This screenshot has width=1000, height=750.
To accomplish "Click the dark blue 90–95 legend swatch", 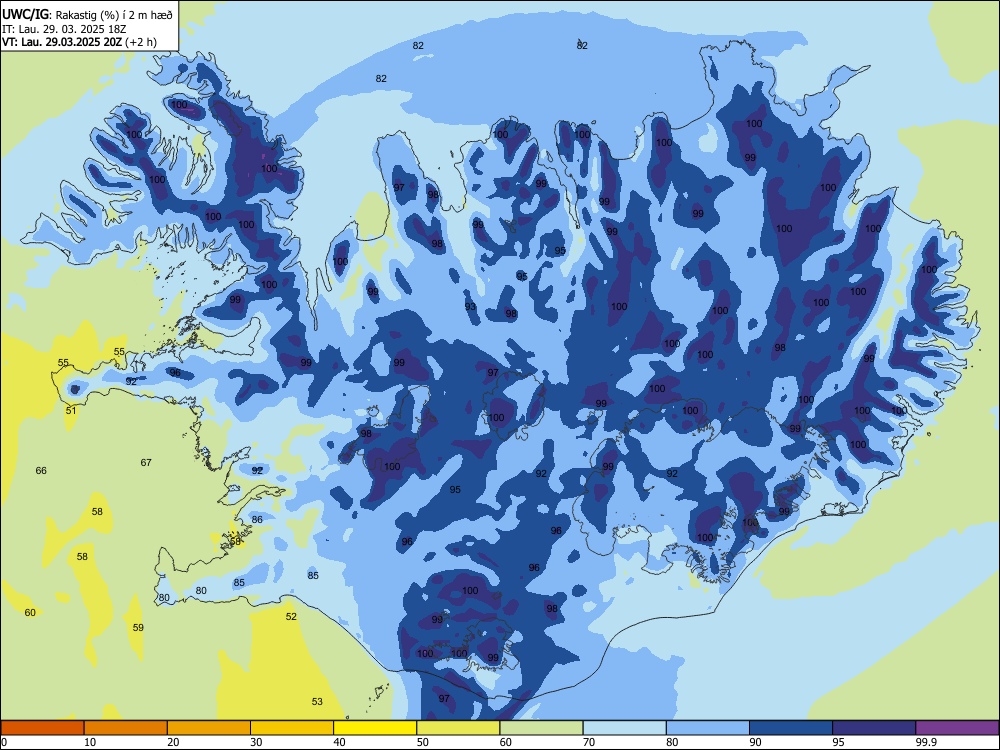I will (x=791, y=728).
